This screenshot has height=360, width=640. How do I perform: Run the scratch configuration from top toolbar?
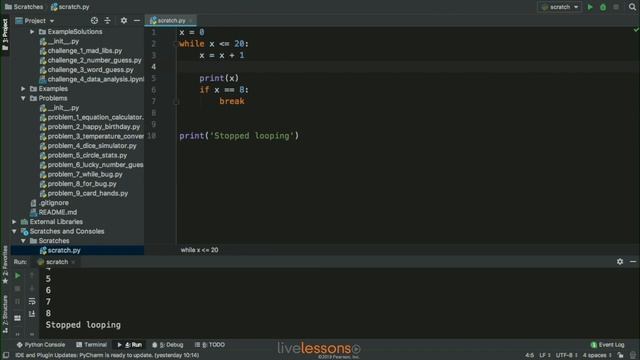(590, 7)
